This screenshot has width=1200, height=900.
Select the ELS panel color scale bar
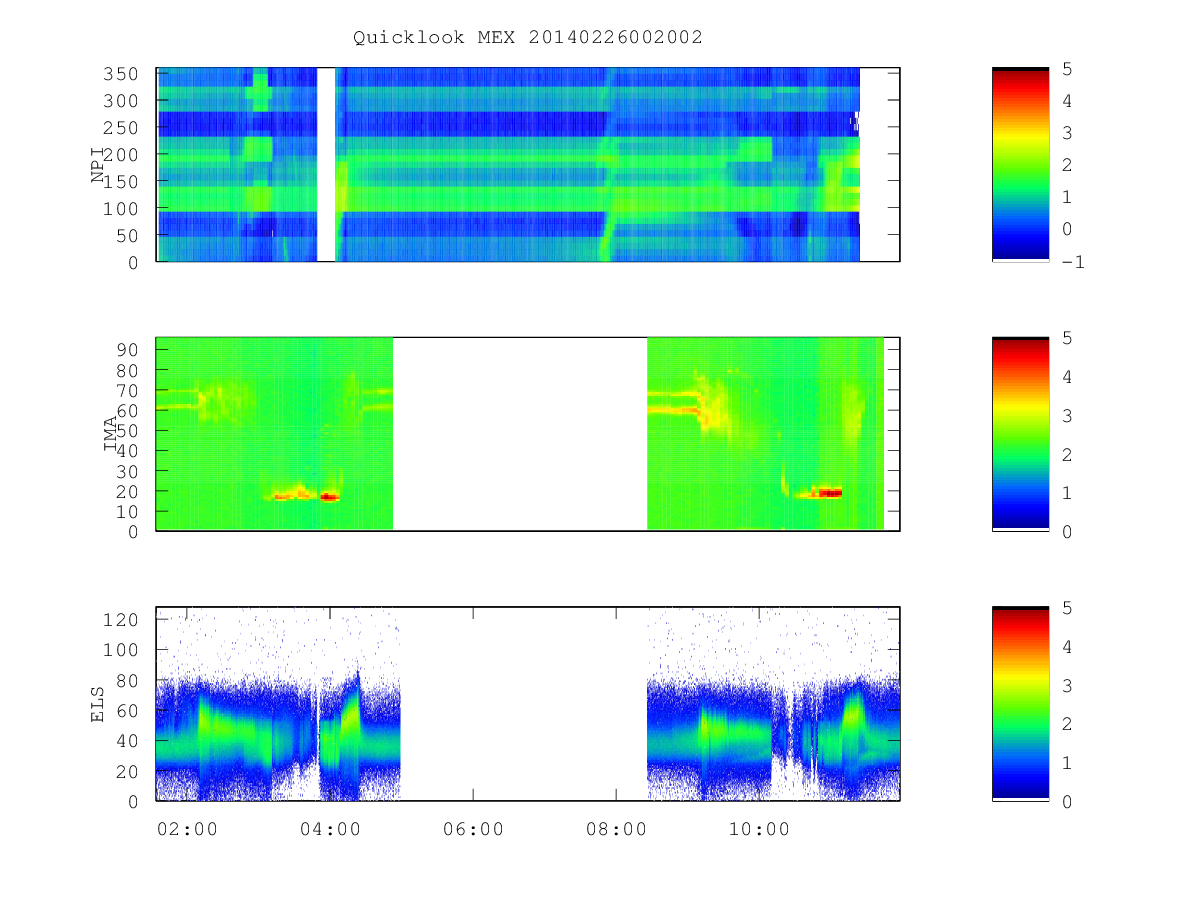click(x=1020, y=703)
